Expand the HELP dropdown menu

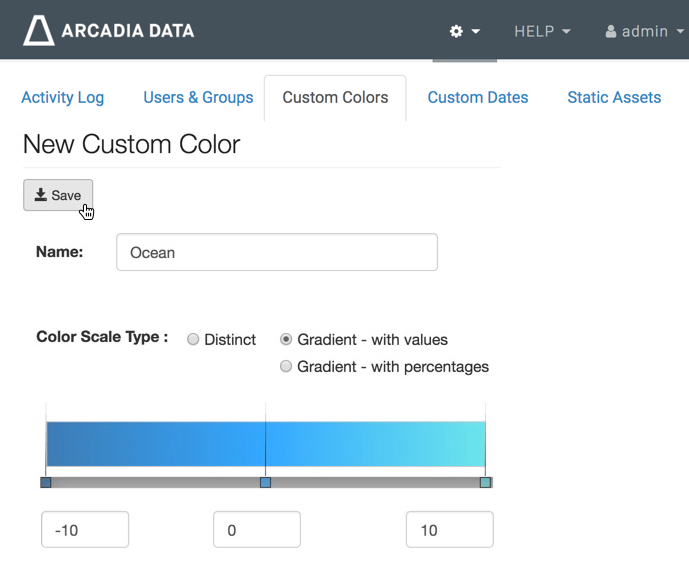(x=542, y=31)
